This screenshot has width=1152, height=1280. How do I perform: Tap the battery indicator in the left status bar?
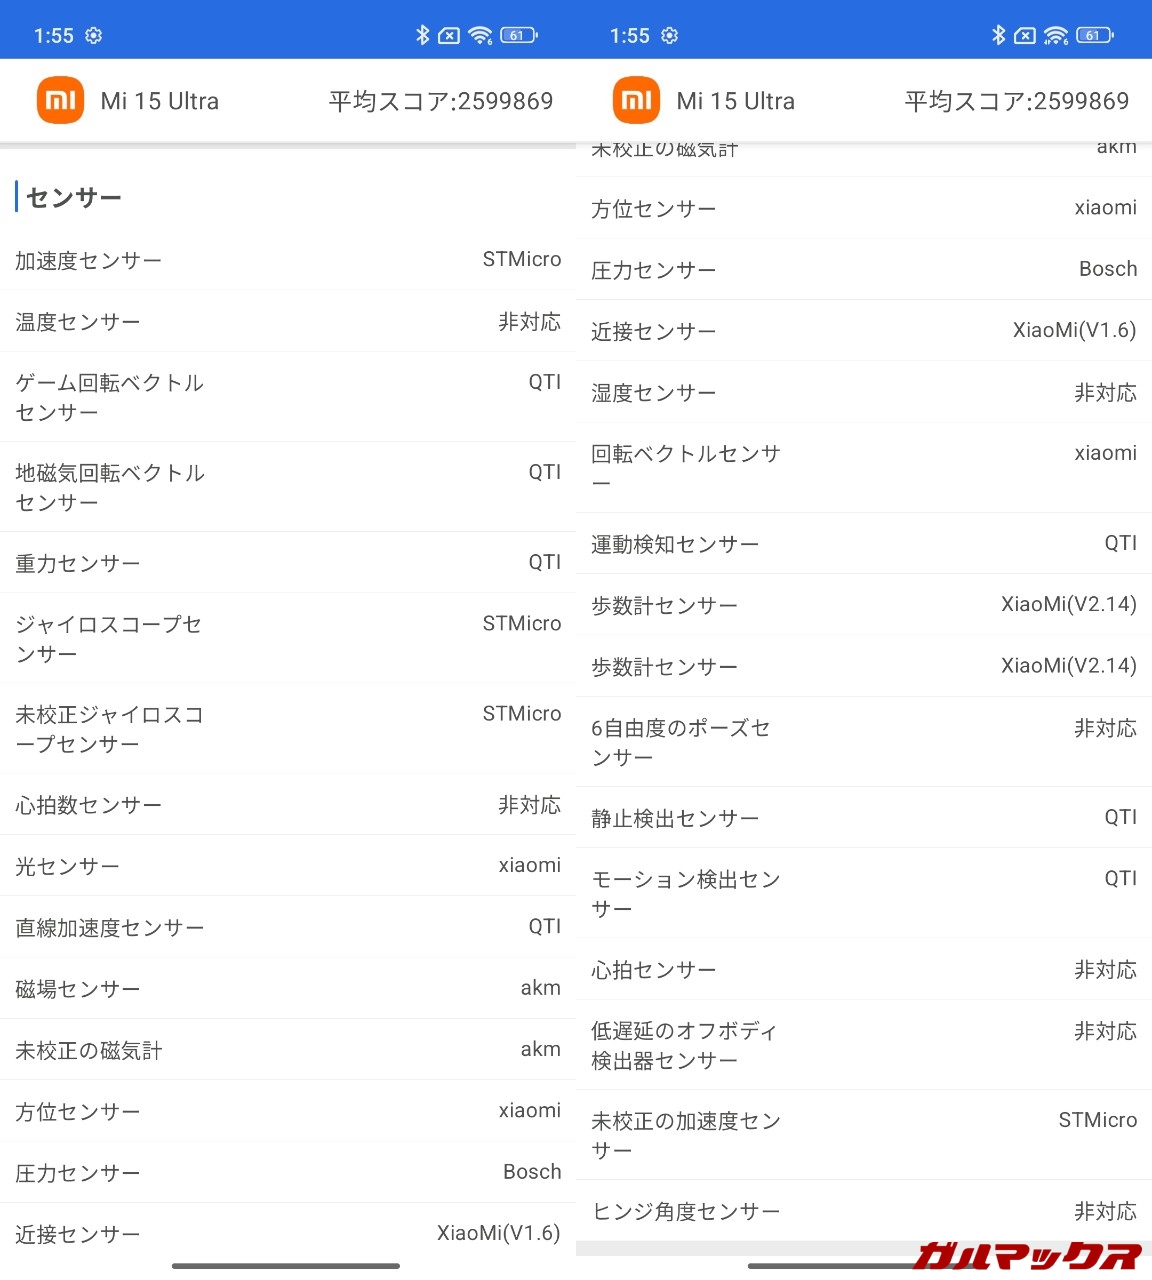click(518, 36)
